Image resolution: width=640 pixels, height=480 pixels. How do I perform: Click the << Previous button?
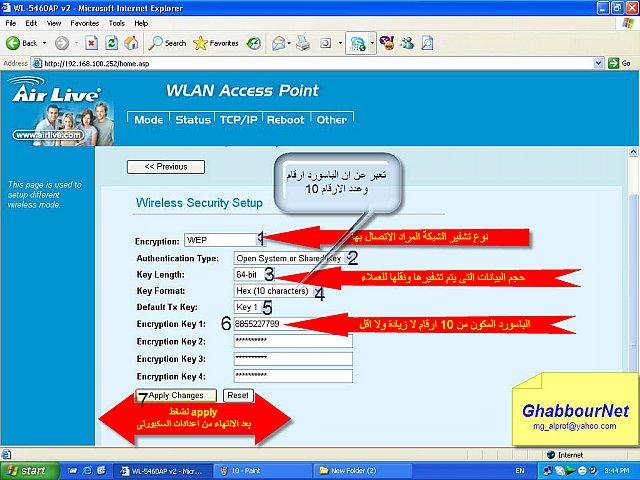[166, 167]
